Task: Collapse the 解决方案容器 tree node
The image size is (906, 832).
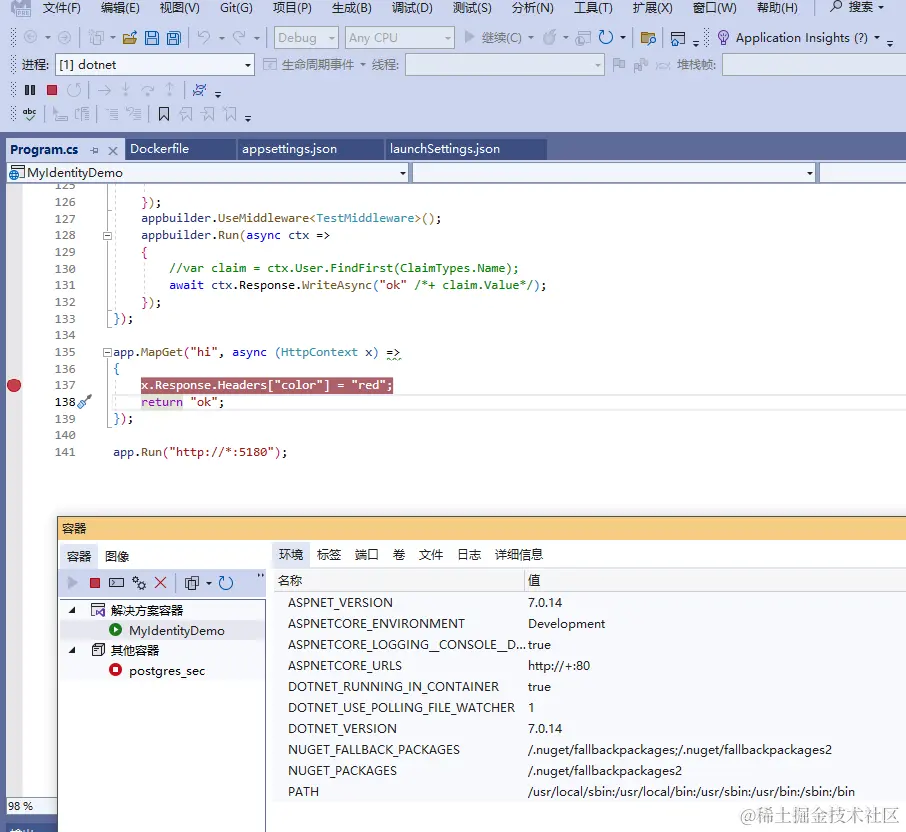Action: click(72, 610)
